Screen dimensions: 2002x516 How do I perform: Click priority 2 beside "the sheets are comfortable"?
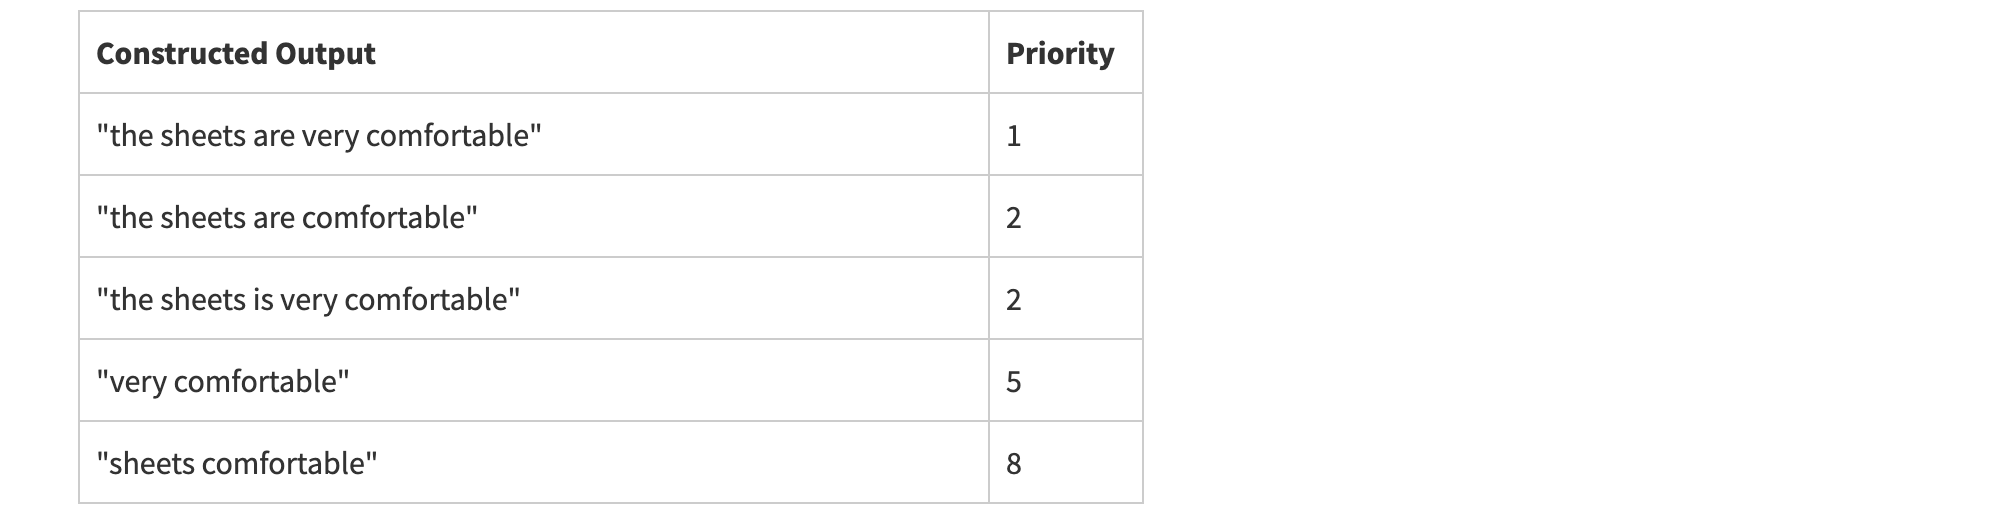(1013, 218)
